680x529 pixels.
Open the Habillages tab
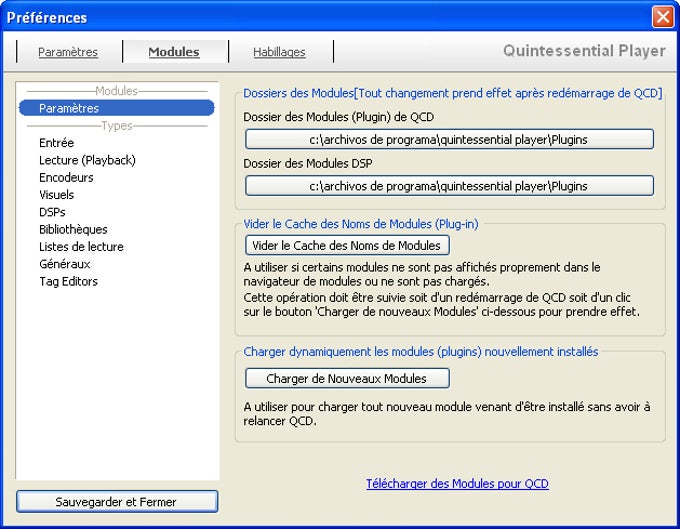click(279, 52)
